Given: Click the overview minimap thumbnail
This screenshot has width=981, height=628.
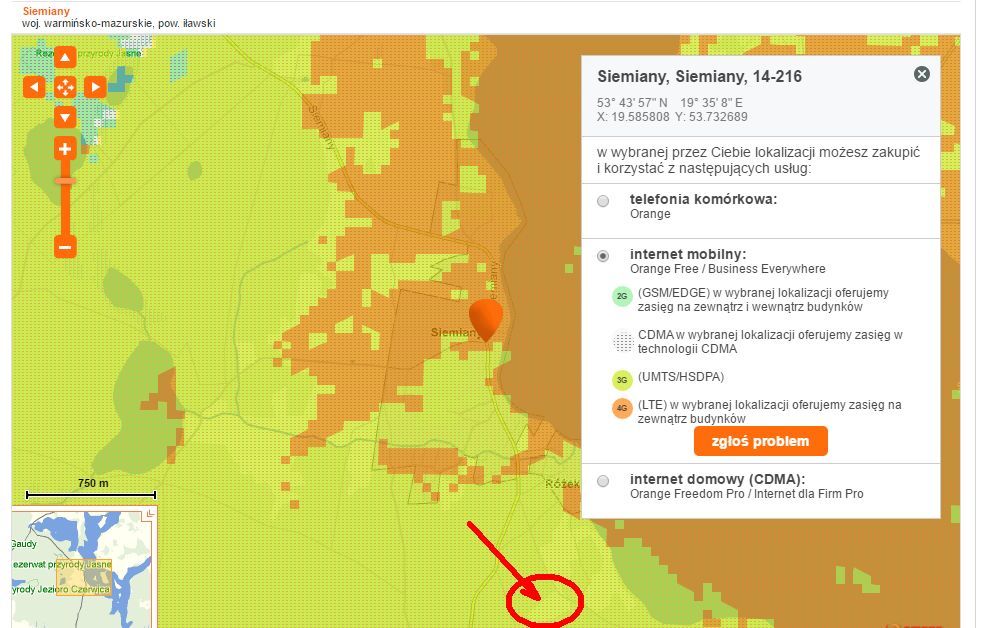Looking at the screenshot, I should tap(82, 570).
